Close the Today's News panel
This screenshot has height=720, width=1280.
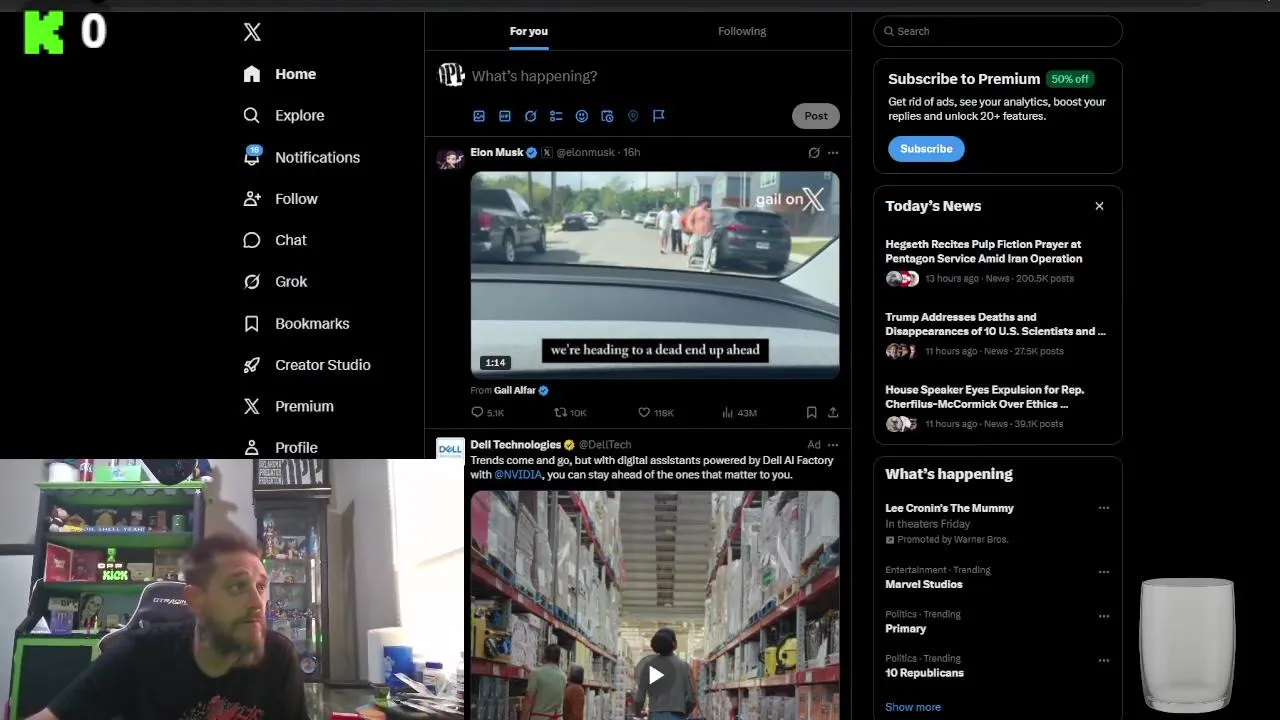[x=1099, y=206]
